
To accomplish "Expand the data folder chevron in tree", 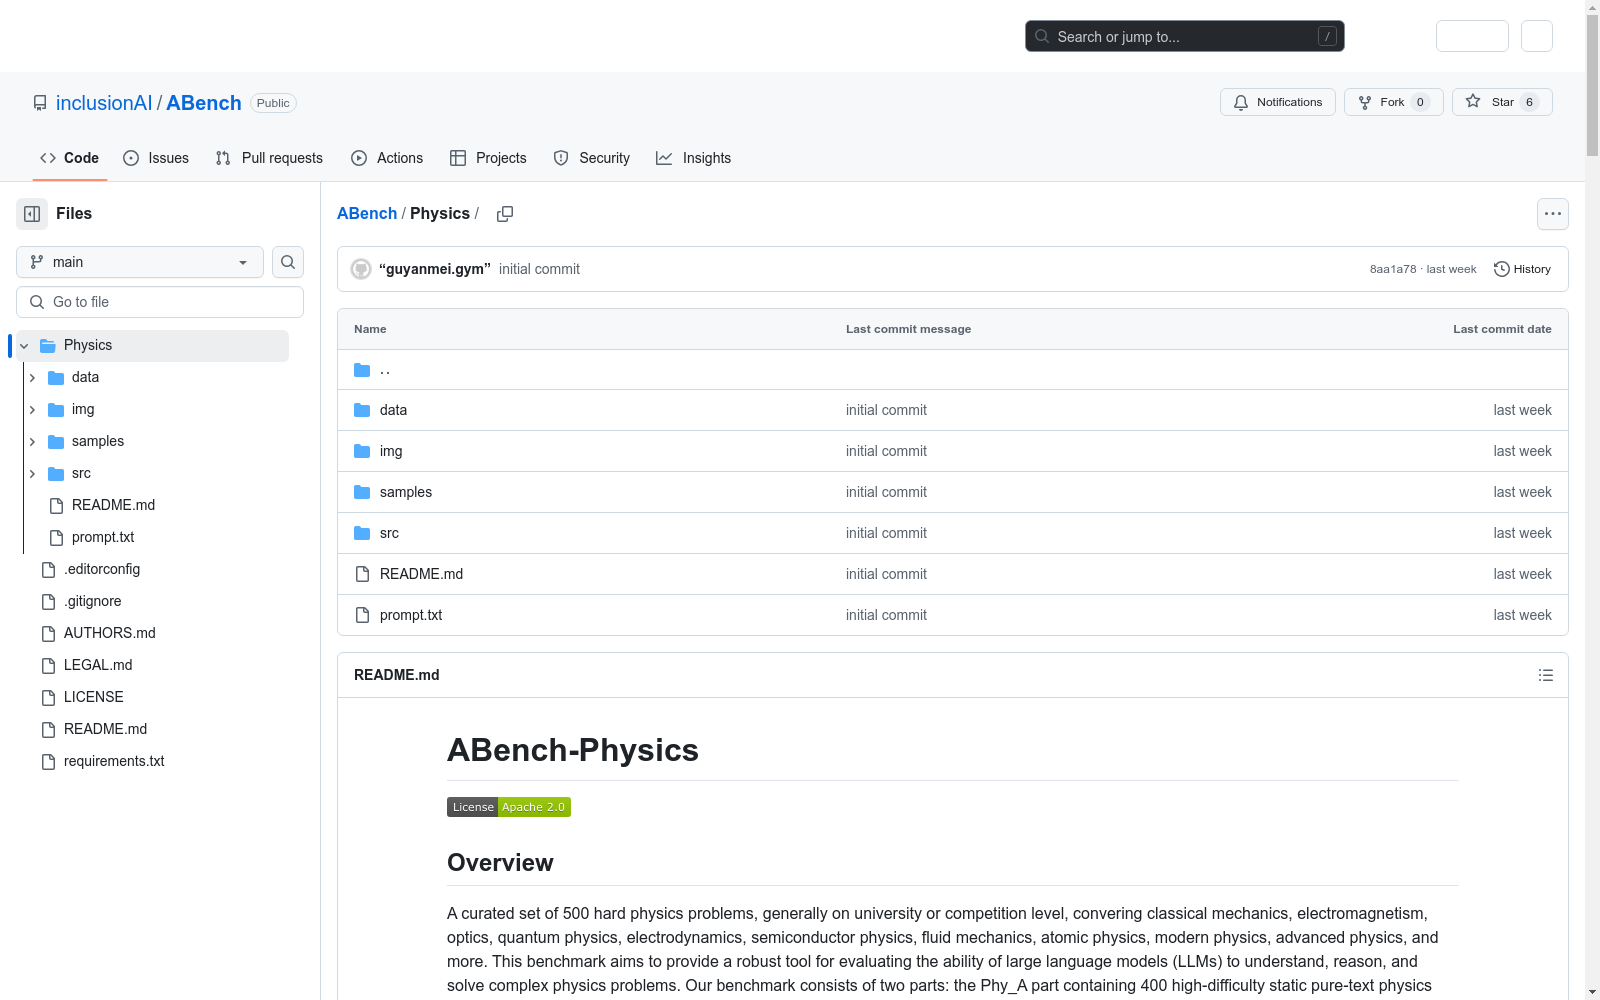I will click(x=32, y=377).
